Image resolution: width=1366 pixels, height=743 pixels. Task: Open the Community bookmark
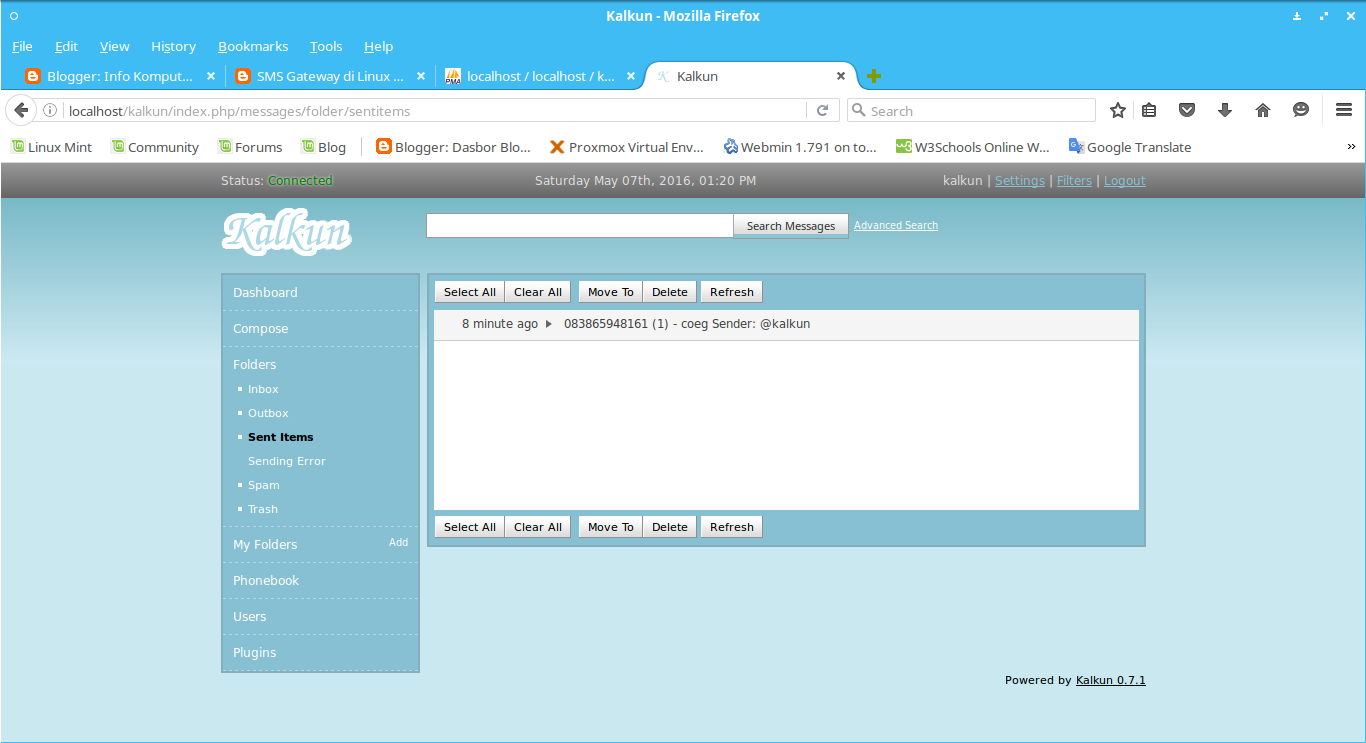click(155, 147)
